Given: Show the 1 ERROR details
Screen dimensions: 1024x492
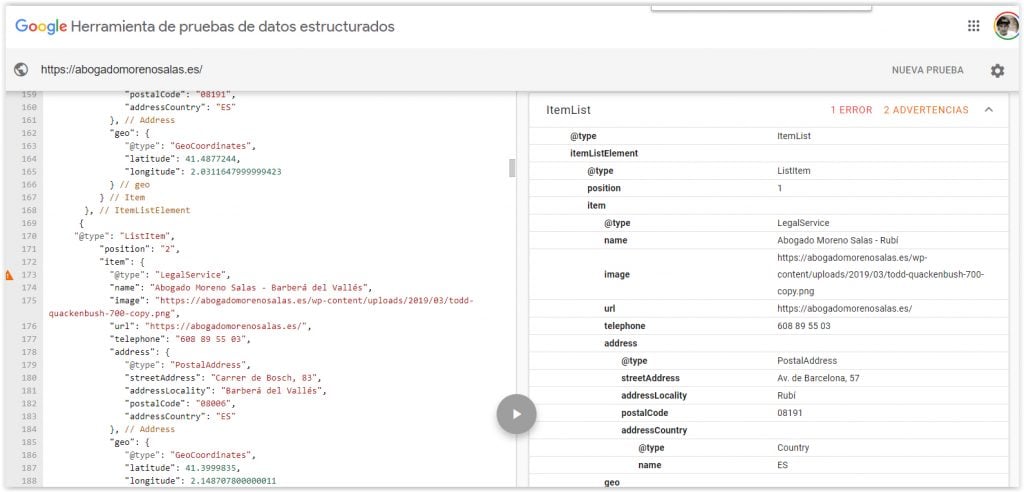Looking at the screenshot, I should tap(851, 110).
